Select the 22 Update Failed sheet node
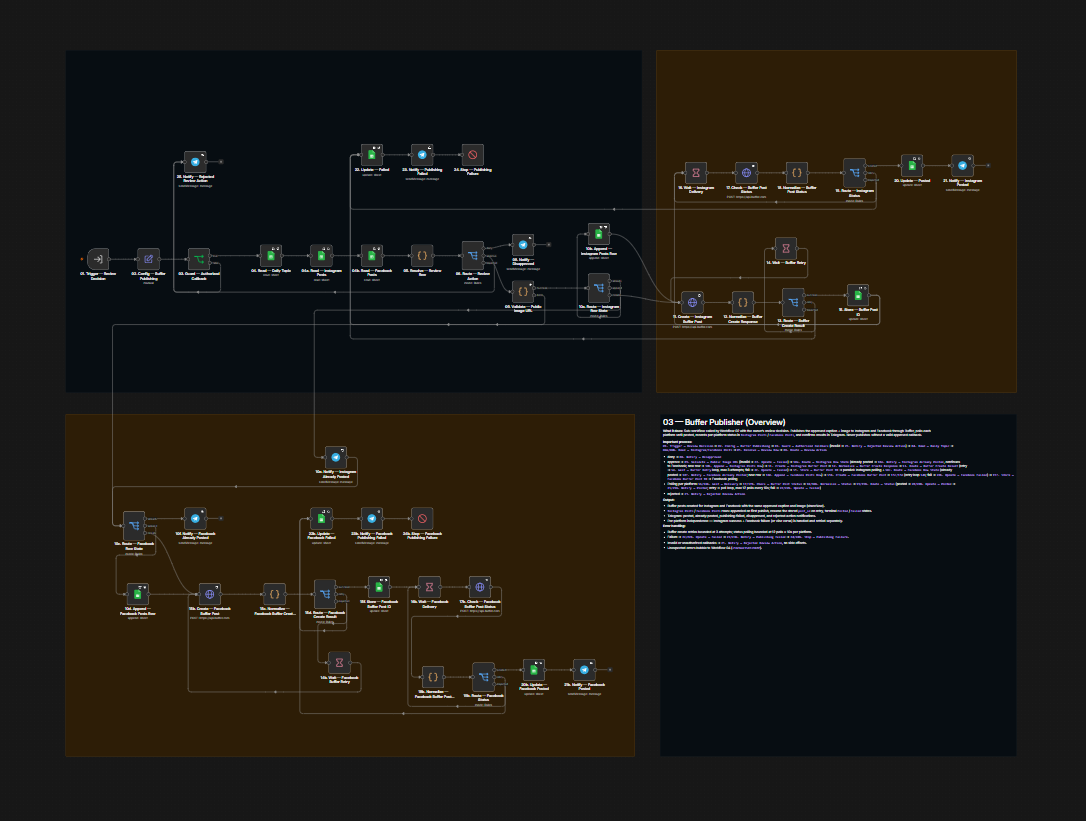Screen dimensions: 1086x821 pos(372,155)
